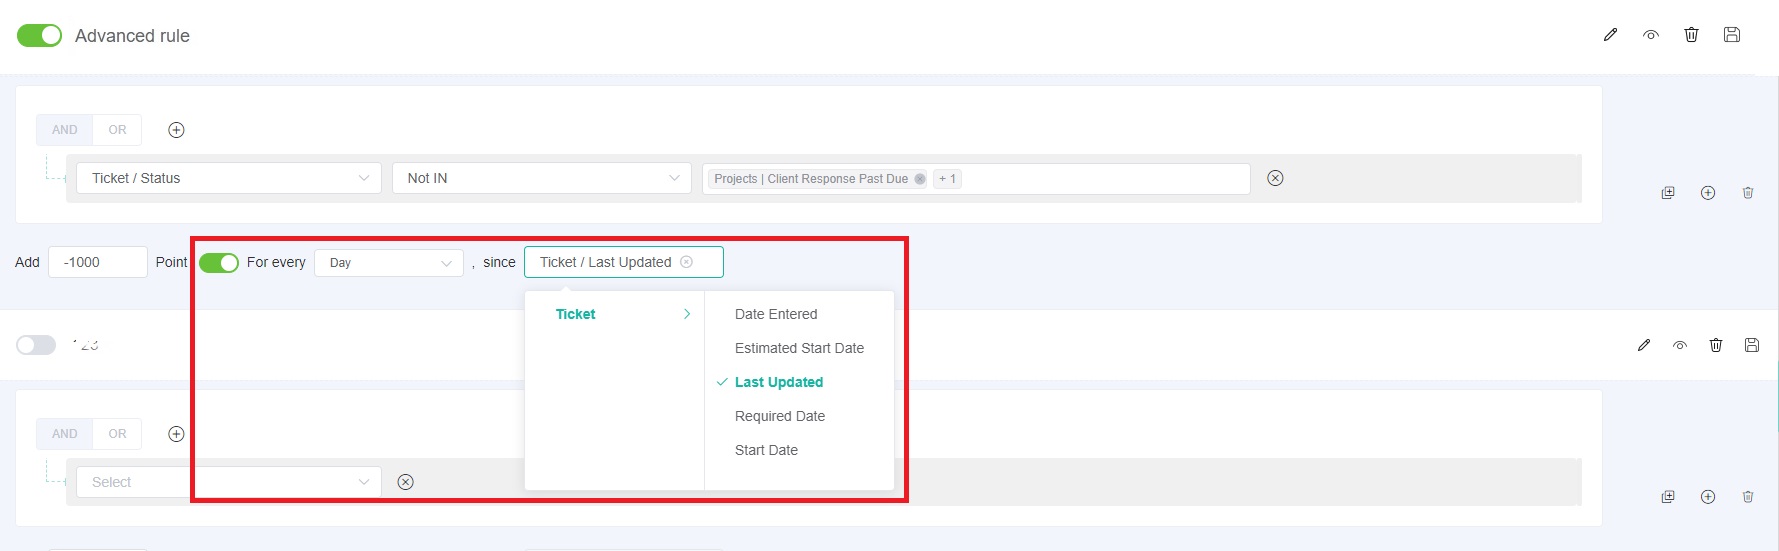This screenshot has height=551, width=1779.
Task: Disable the Advanced rule toggle
Action: tap(39, 36)
